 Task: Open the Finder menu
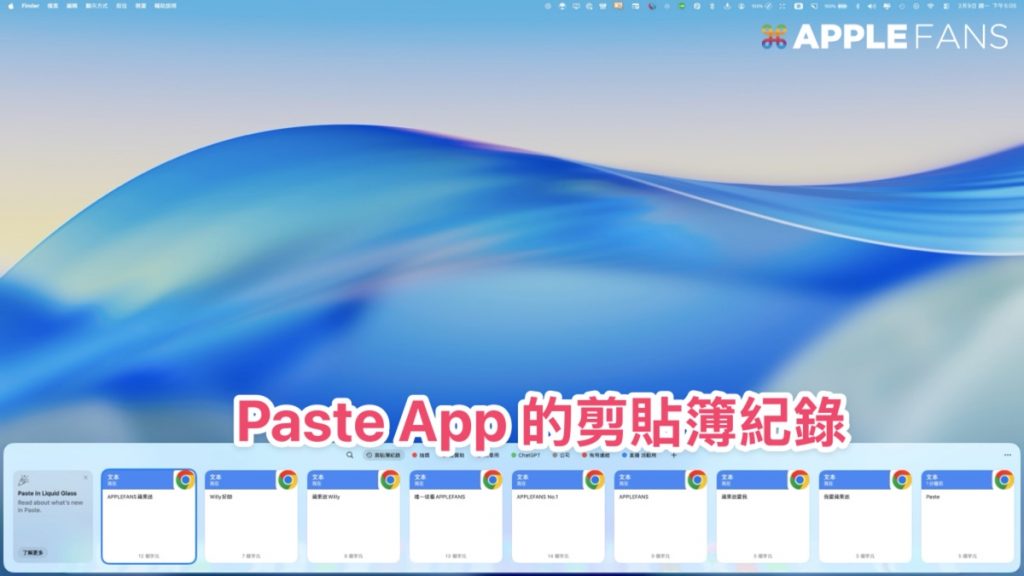point(31,6)
